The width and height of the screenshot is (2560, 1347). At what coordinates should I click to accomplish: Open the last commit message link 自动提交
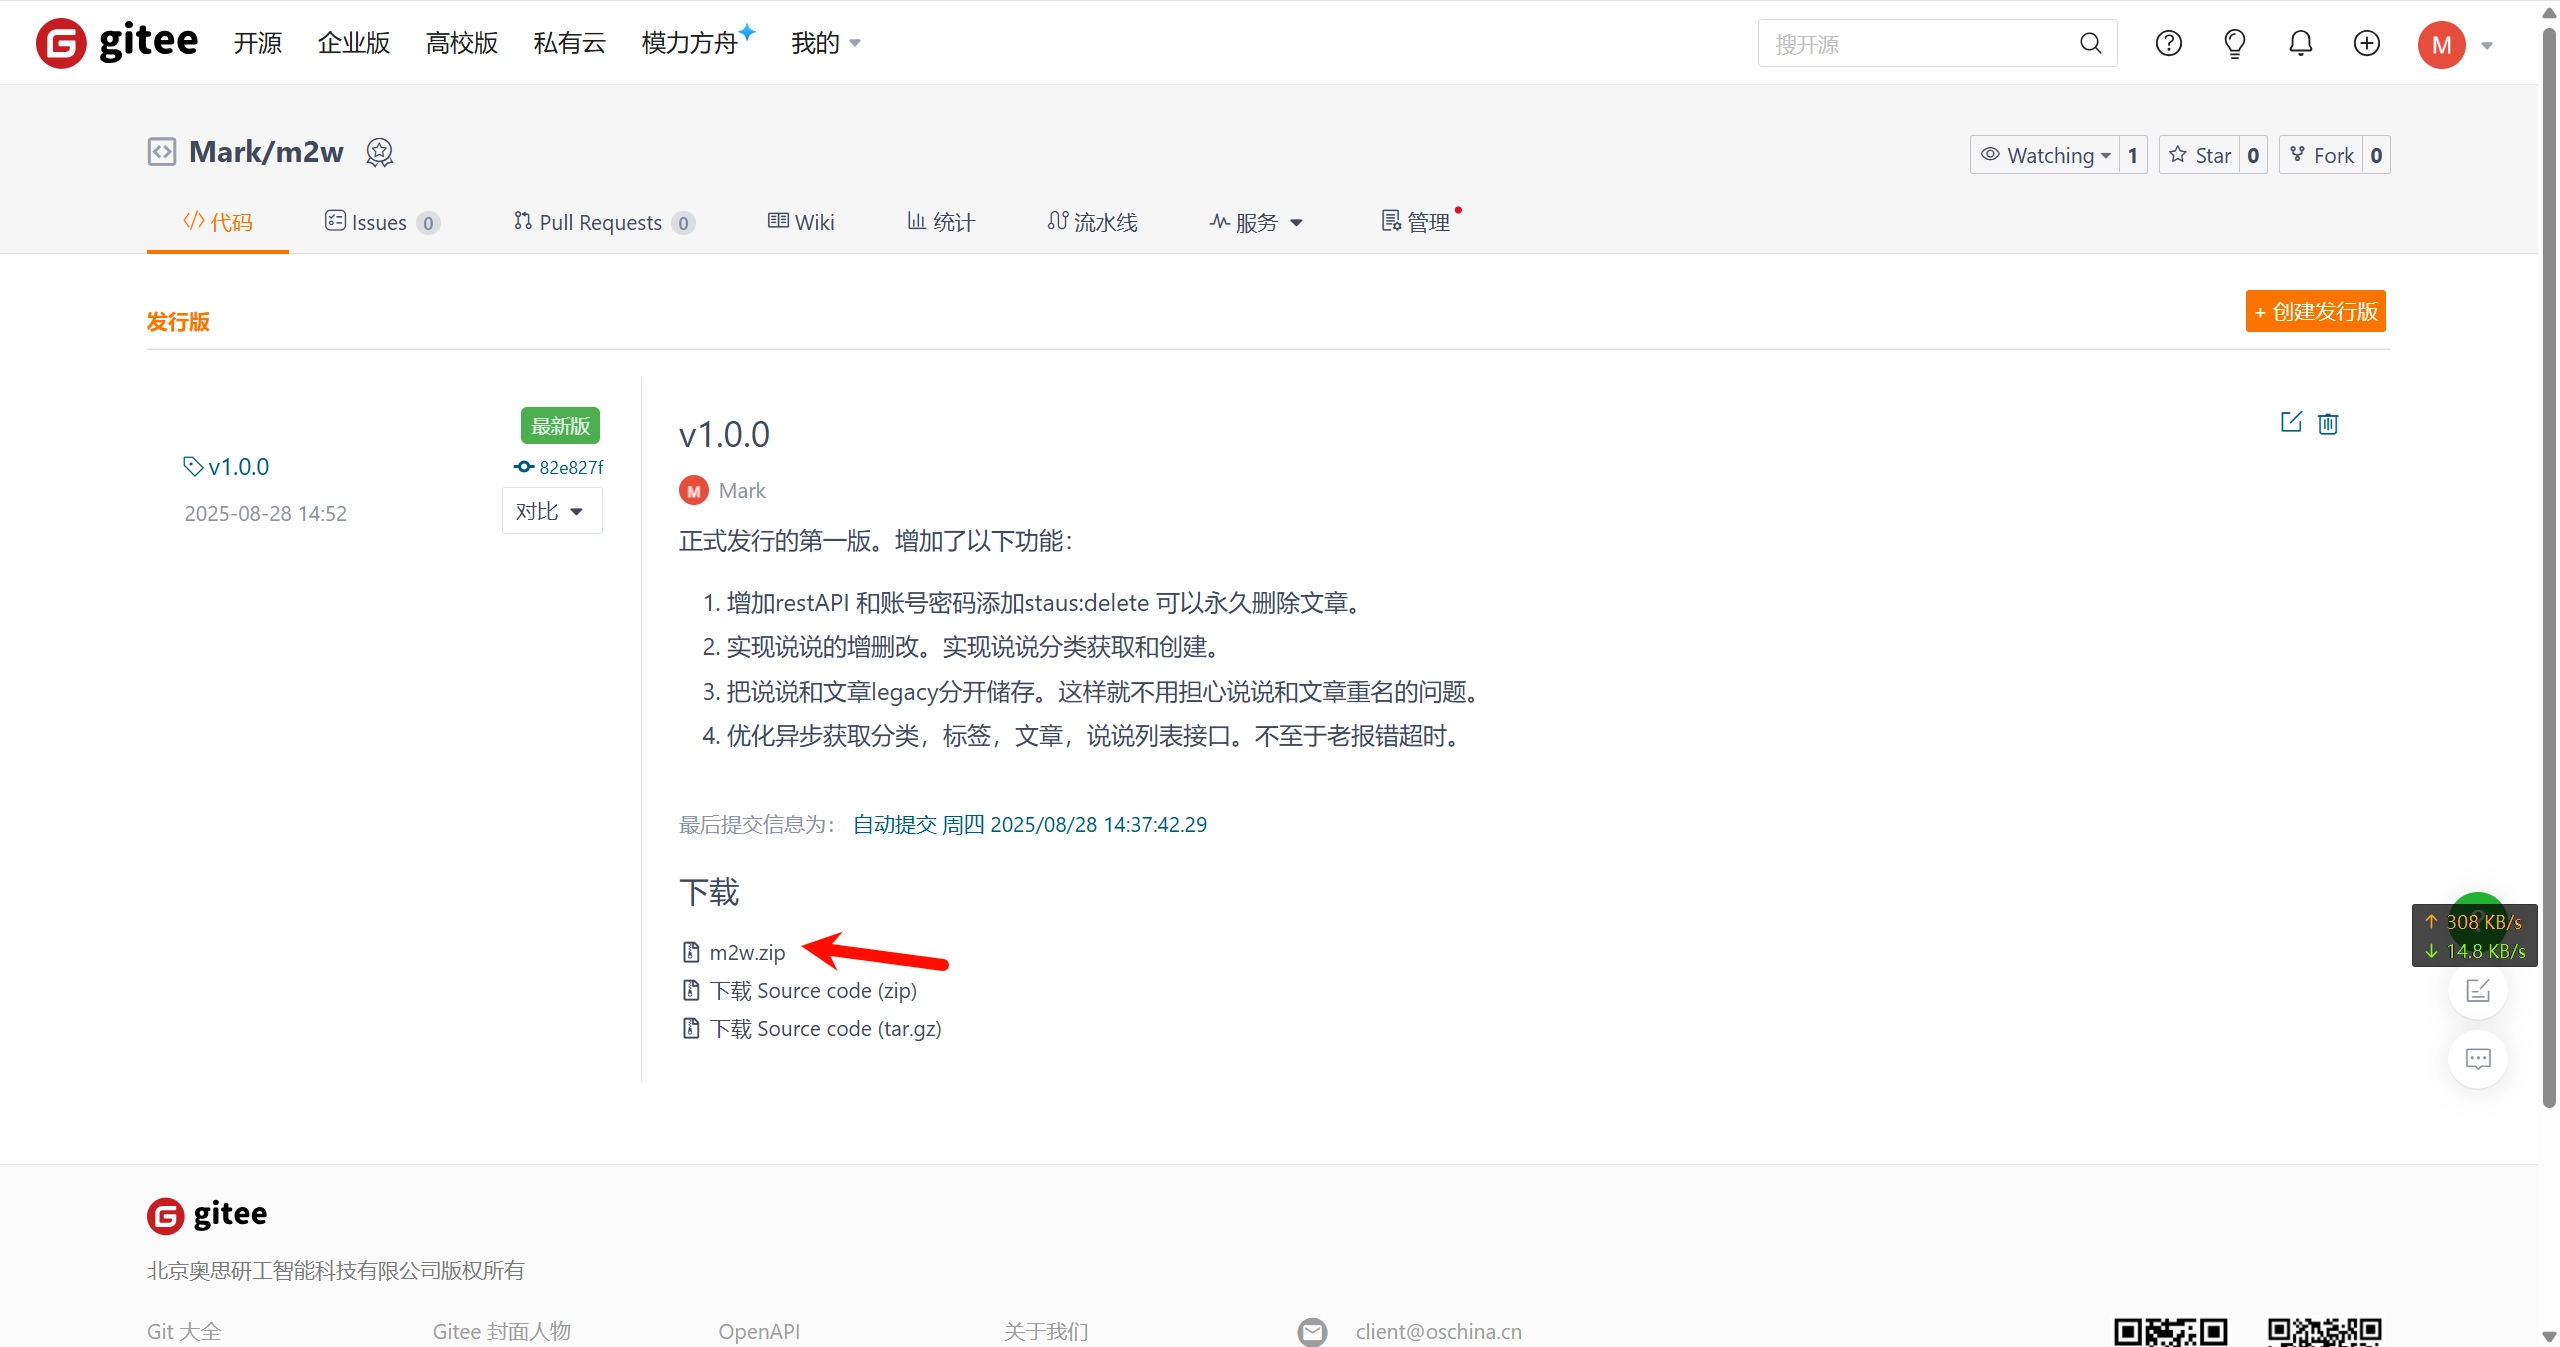(x=1030, y=824)
